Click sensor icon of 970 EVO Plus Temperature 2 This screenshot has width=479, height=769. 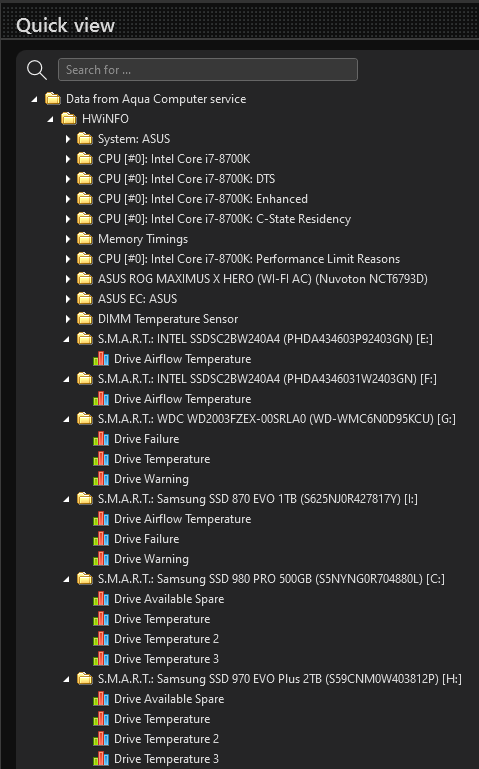(101, 739)
